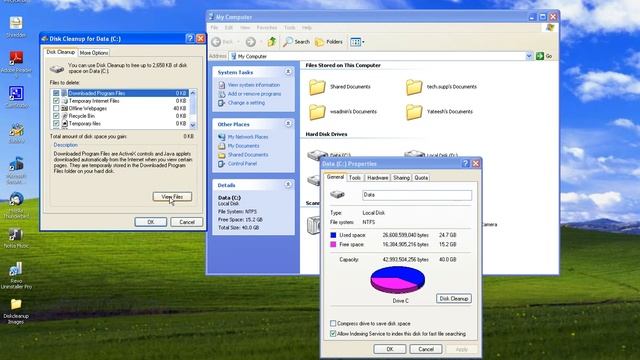Open Control Panel from Other Places
640x360 pixels.
(x=242, y=164)
